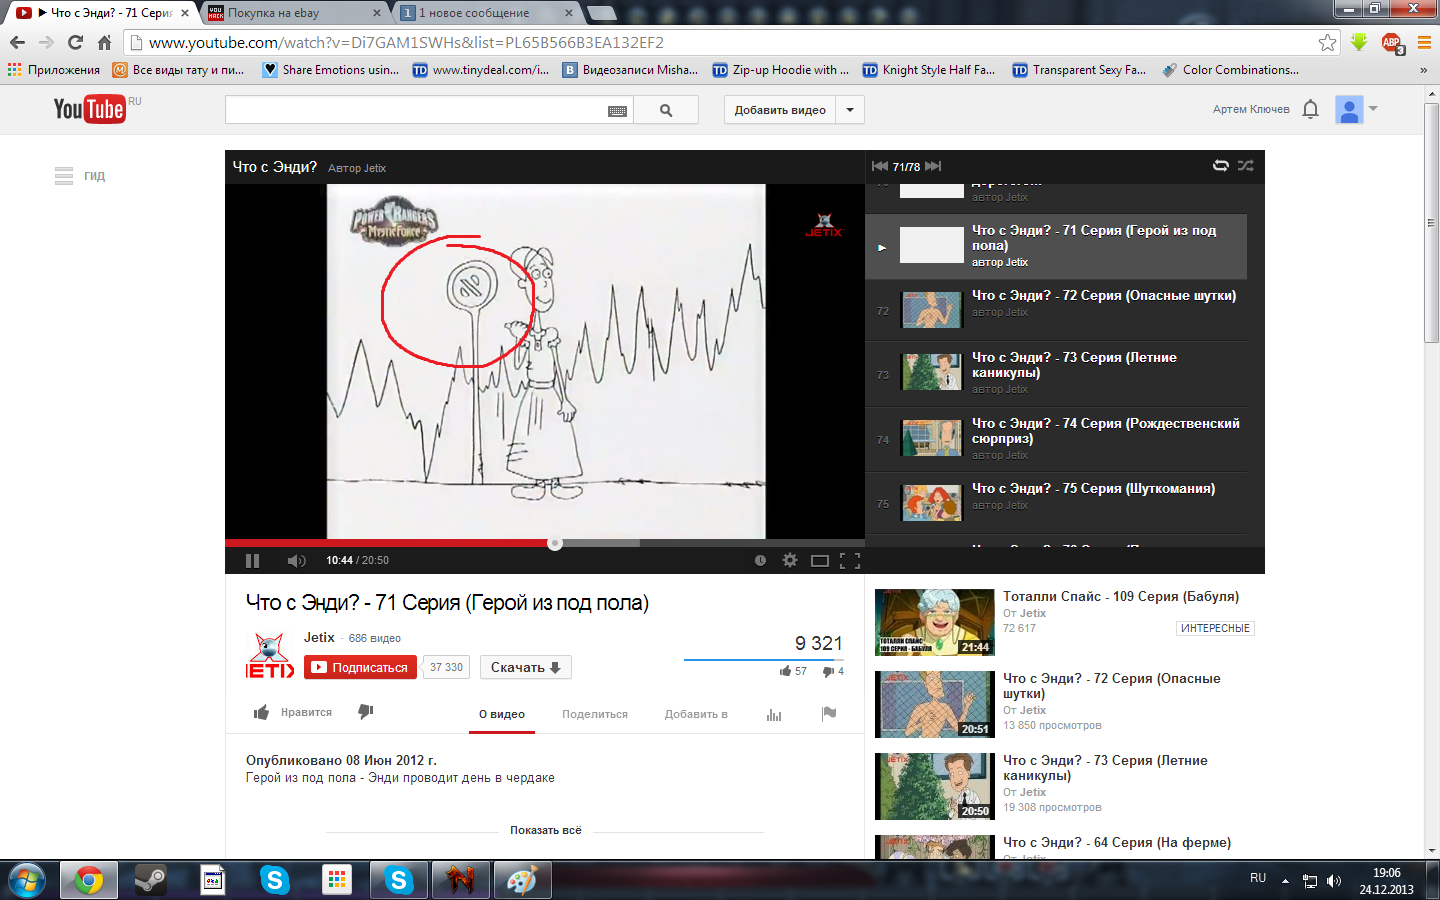Reload the page
This screenshot has width=1440, height=900.
tap(75, 42)
